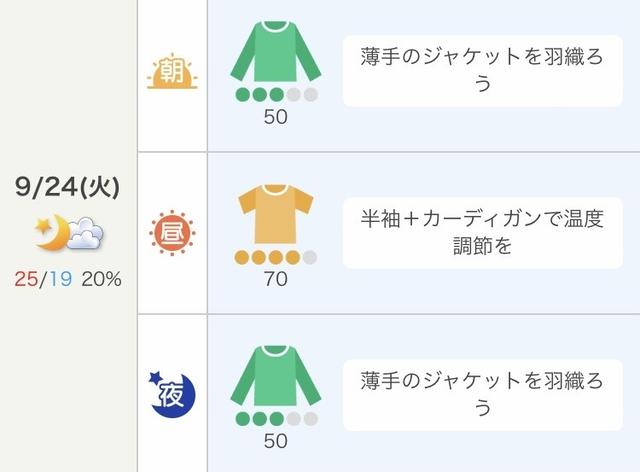Viewport: 640px width, 472px height.
Task: Click the night clothing index dots
Action: click(x=276, y=419)
